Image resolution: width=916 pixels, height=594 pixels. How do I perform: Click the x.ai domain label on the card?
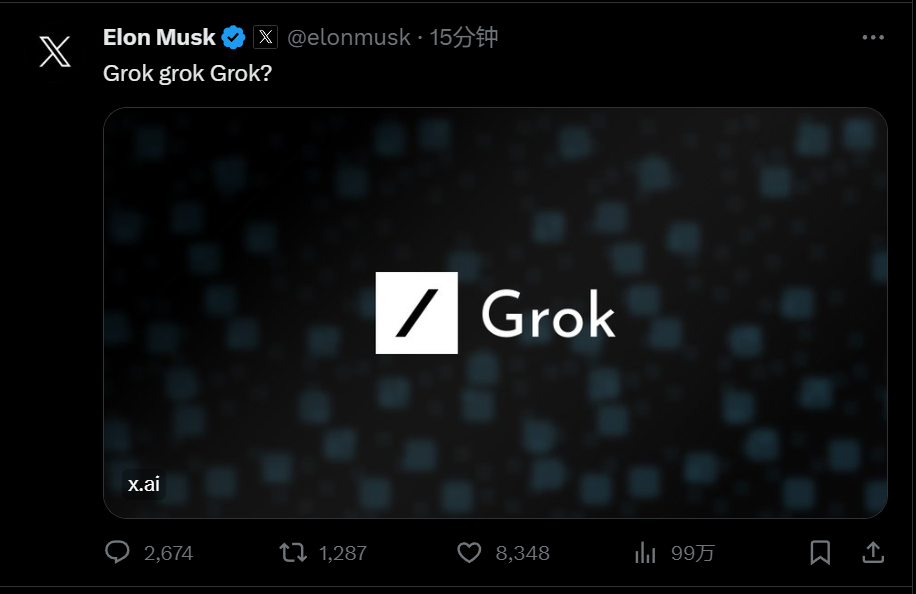point(144,484)
